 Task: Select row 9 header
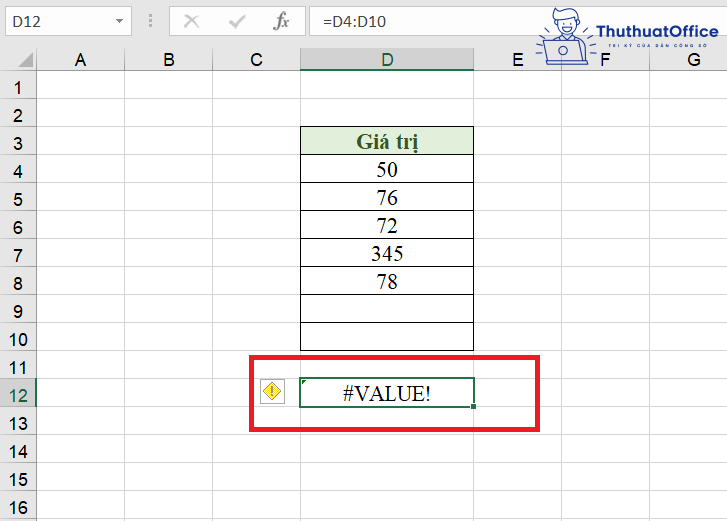pos(18,311)
